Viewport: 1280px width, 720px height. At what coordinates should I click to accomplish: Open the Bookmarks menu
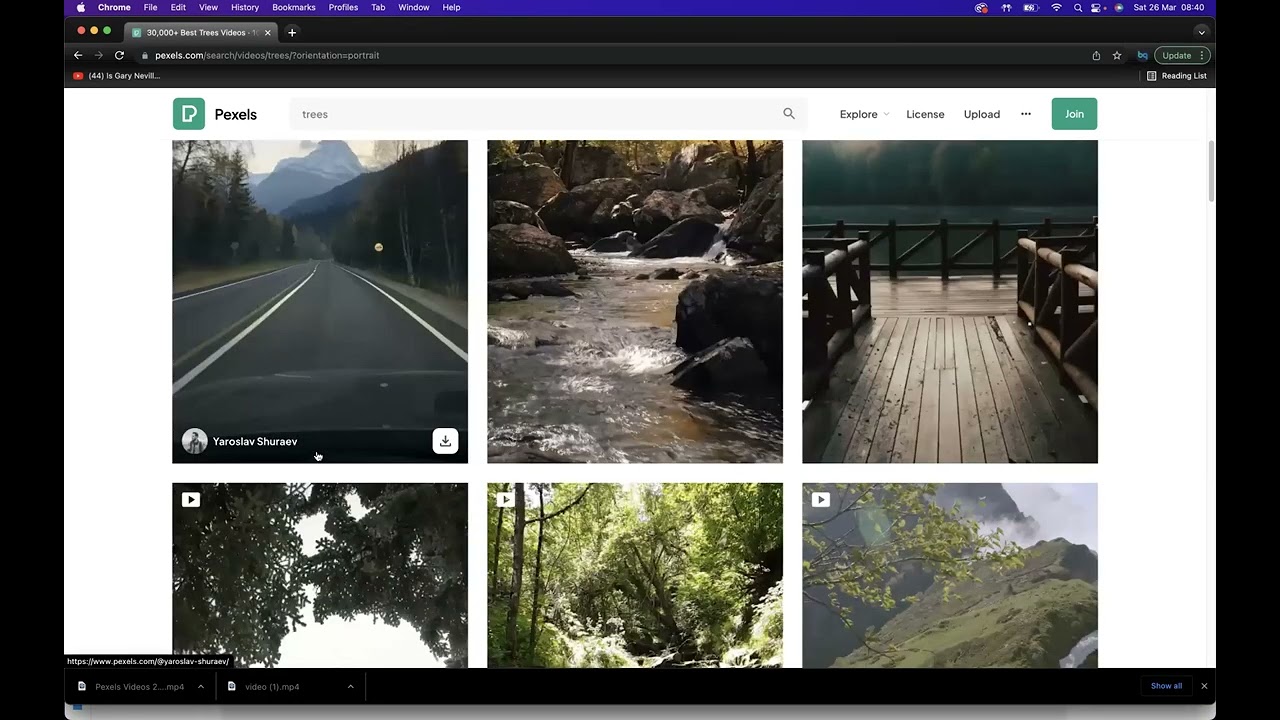coord(294,7)
